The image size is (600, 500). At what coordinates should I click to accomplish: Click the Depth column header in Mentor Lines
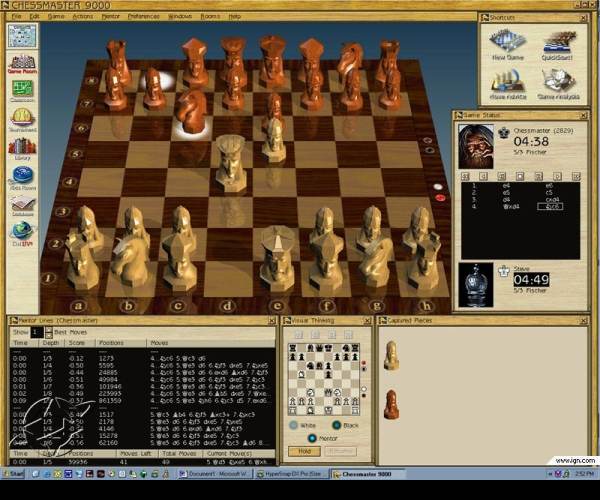click(x=52, y=343)
